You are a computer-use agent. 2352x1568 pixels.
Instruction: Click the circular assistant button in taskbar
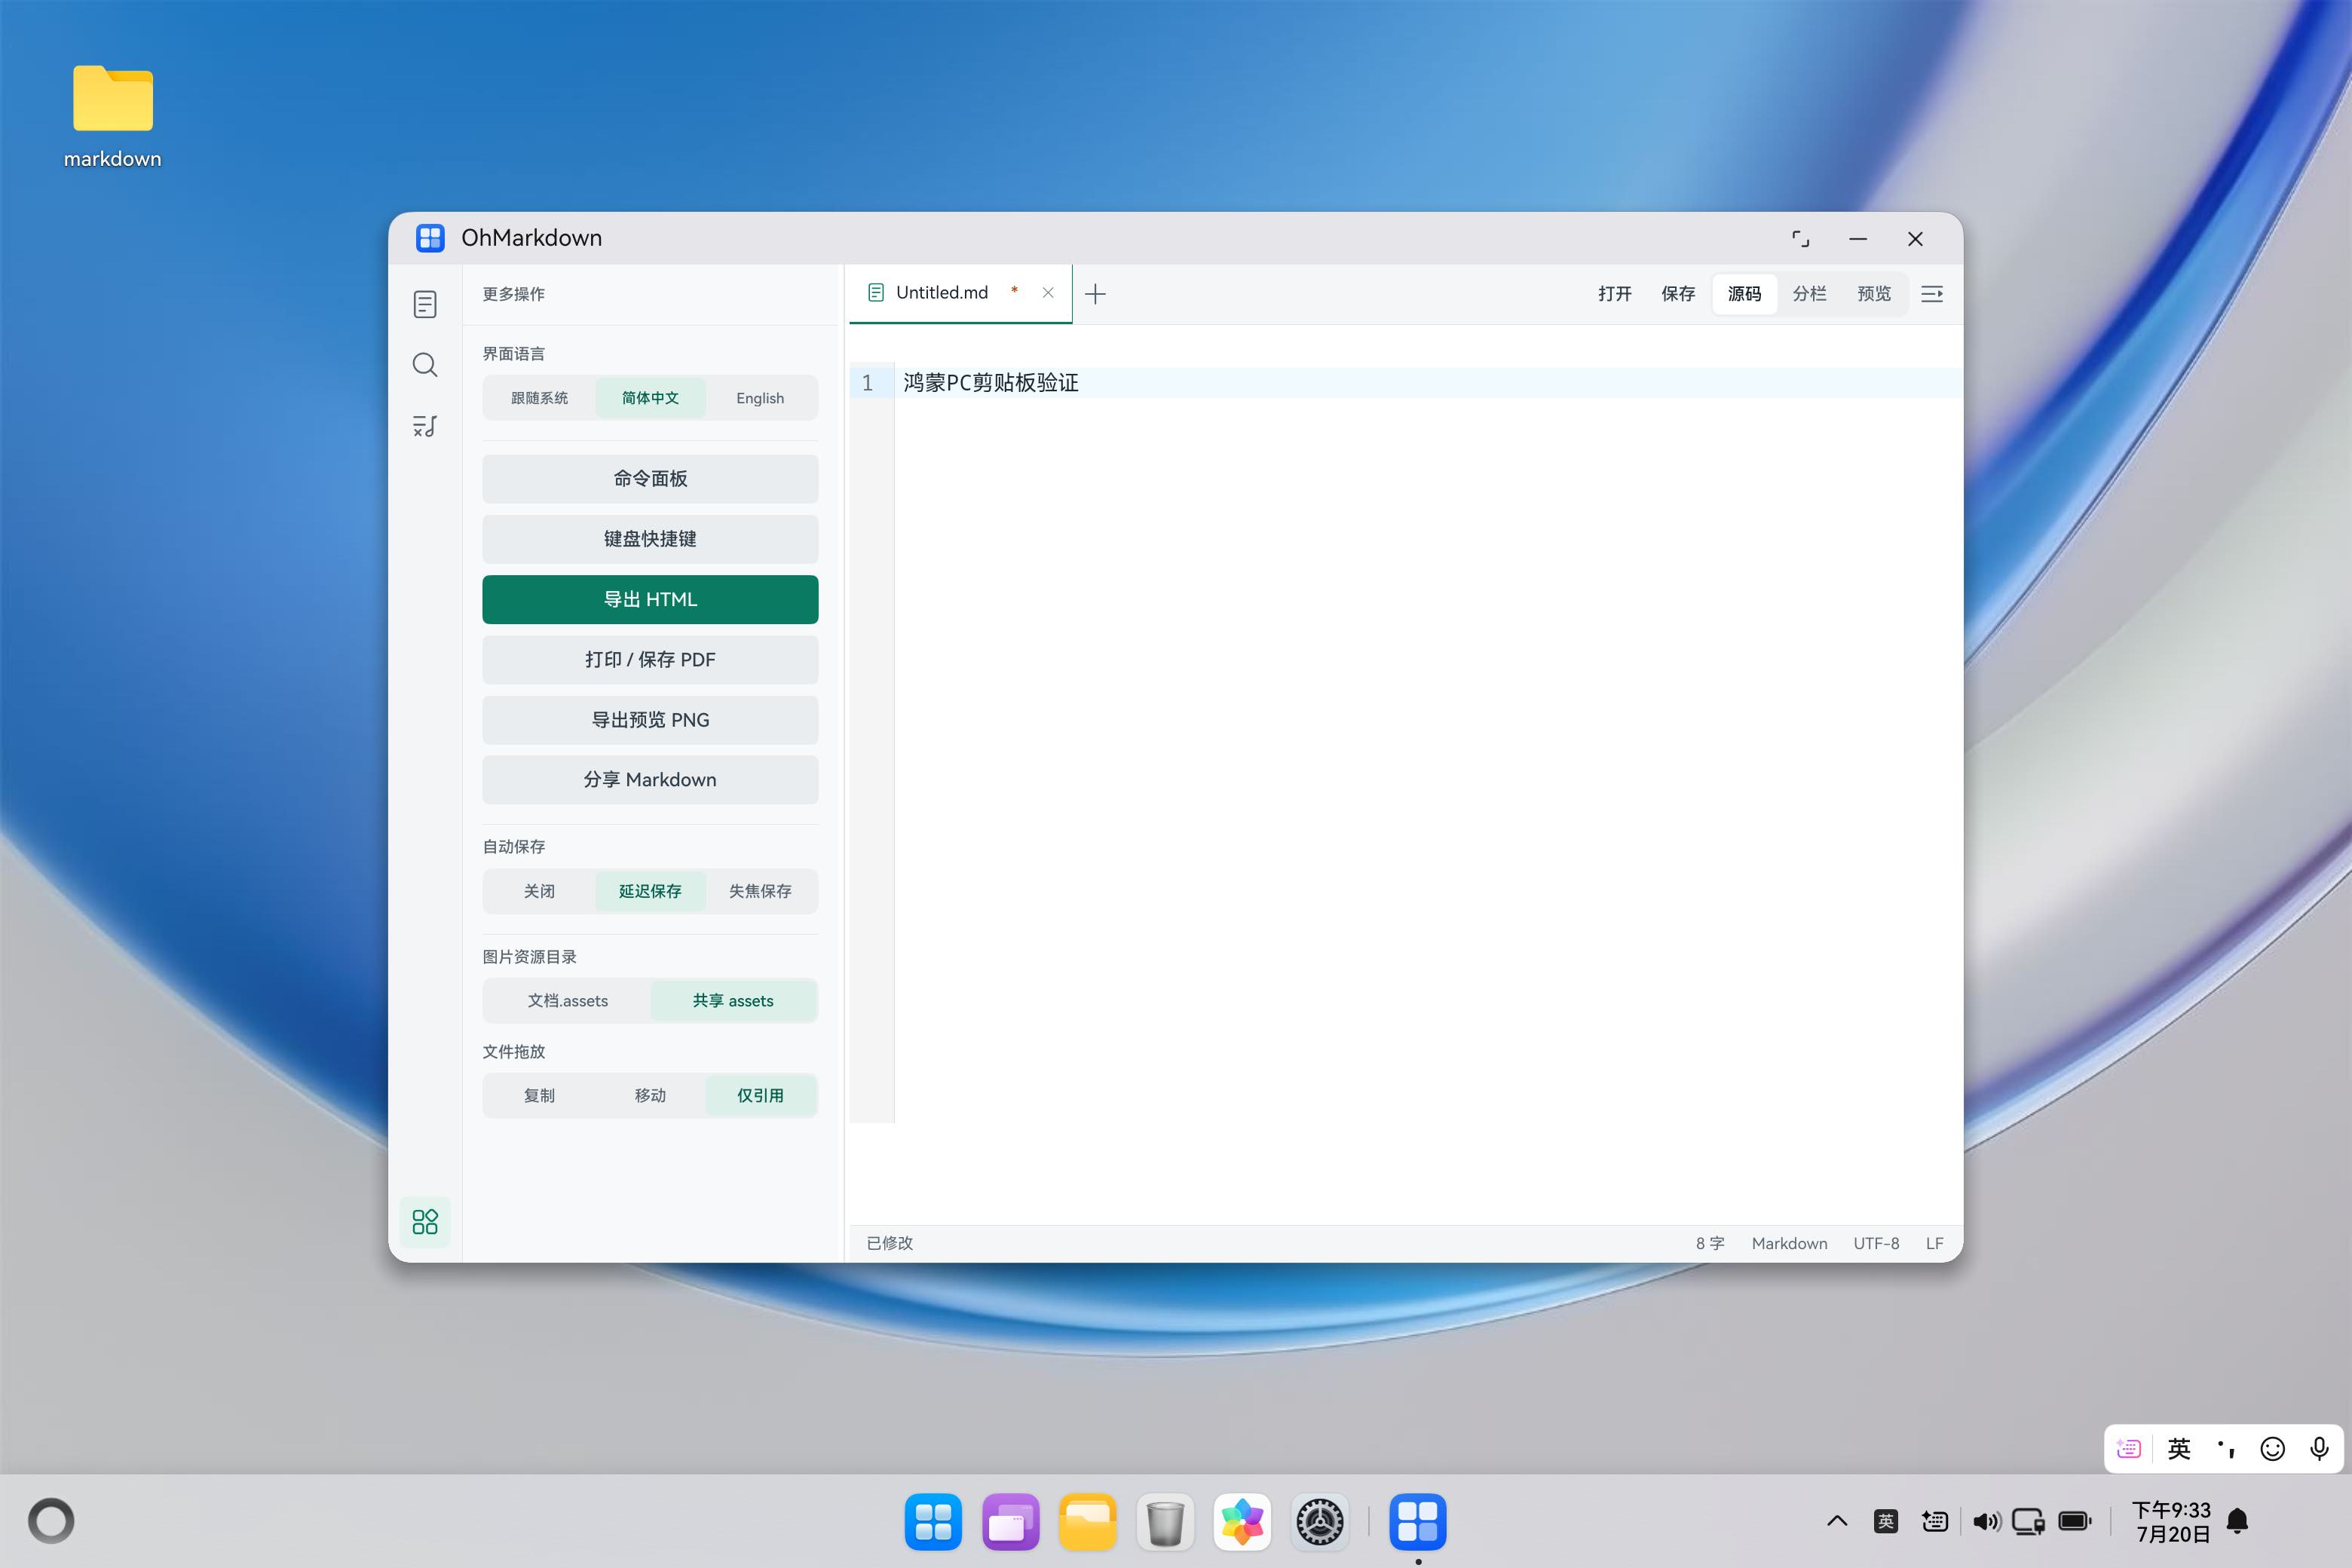(51, 1521)
